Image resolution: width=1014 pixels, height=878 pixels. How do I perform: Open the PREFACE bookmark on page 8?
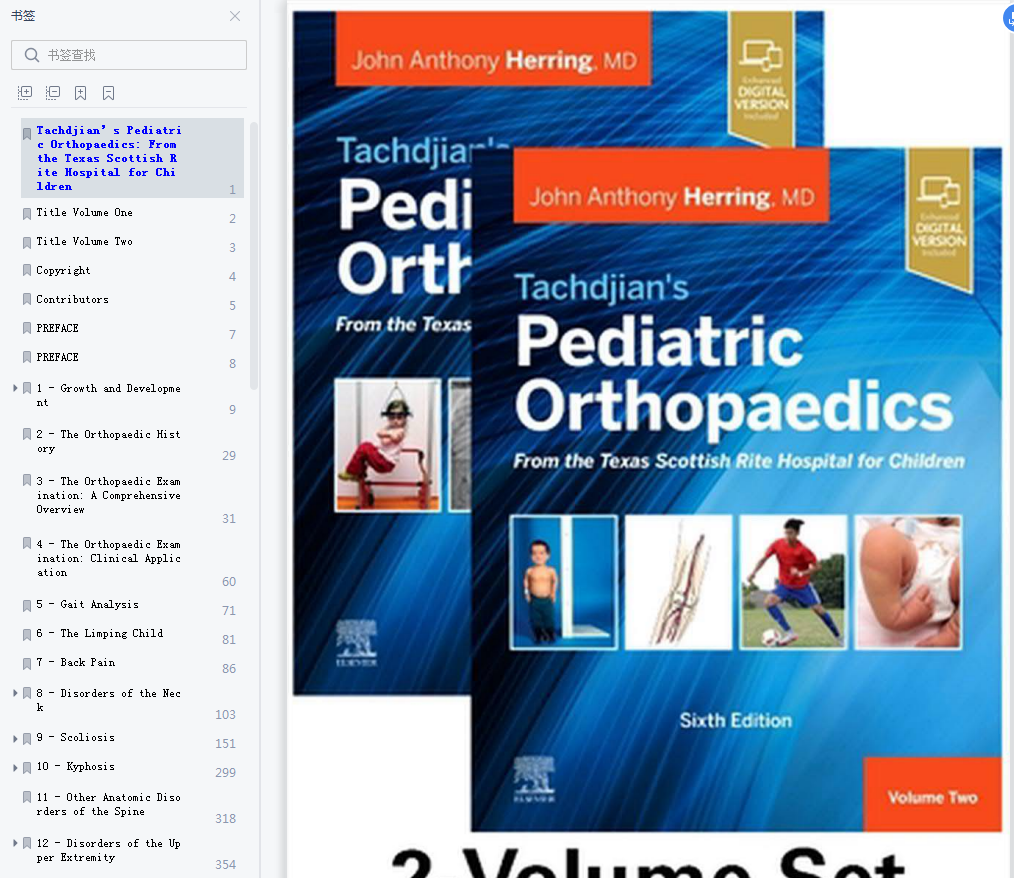(58, 358)
